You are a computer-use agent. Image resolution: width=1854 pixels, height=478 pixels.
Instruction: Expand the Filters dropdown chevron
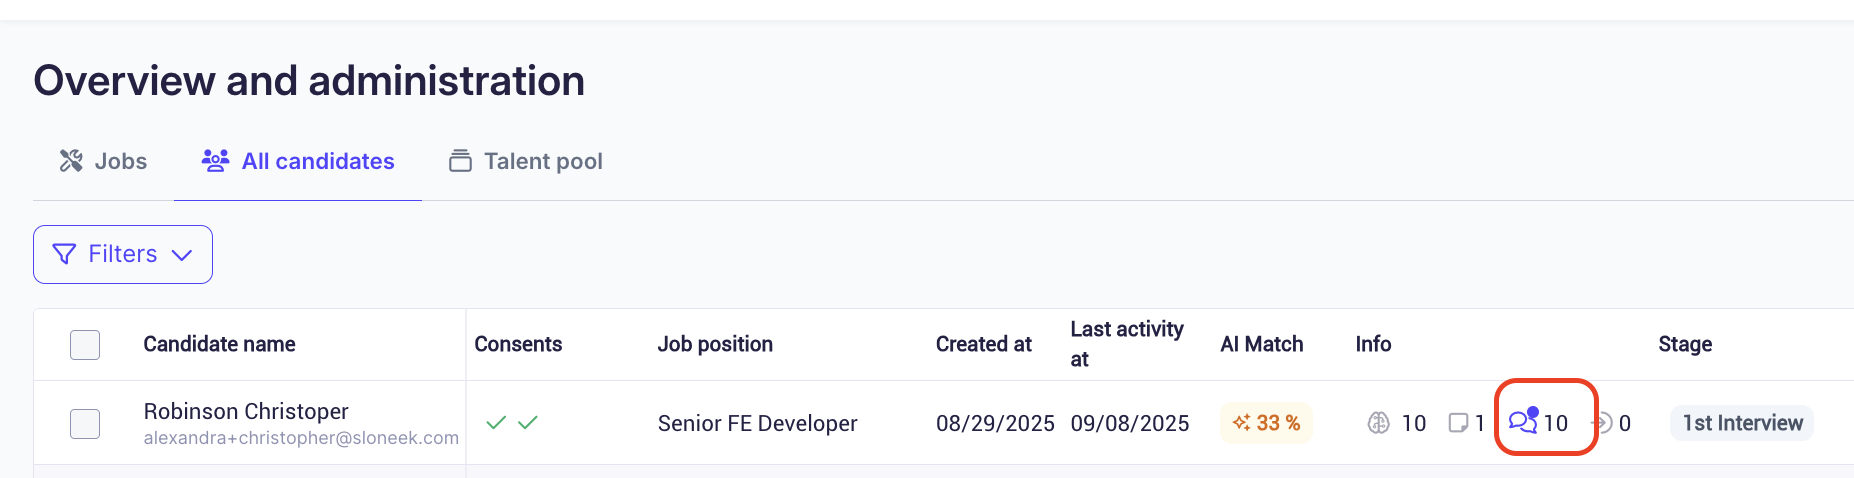pos(182,255)
